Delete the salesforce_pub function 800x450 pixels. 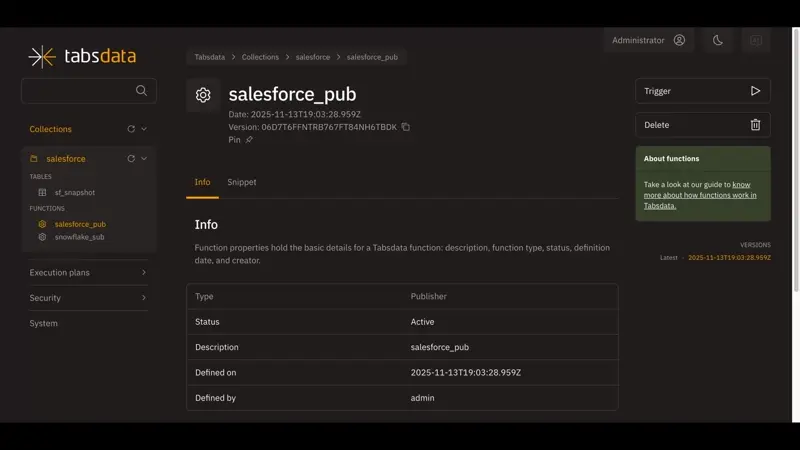pos(703,125)
